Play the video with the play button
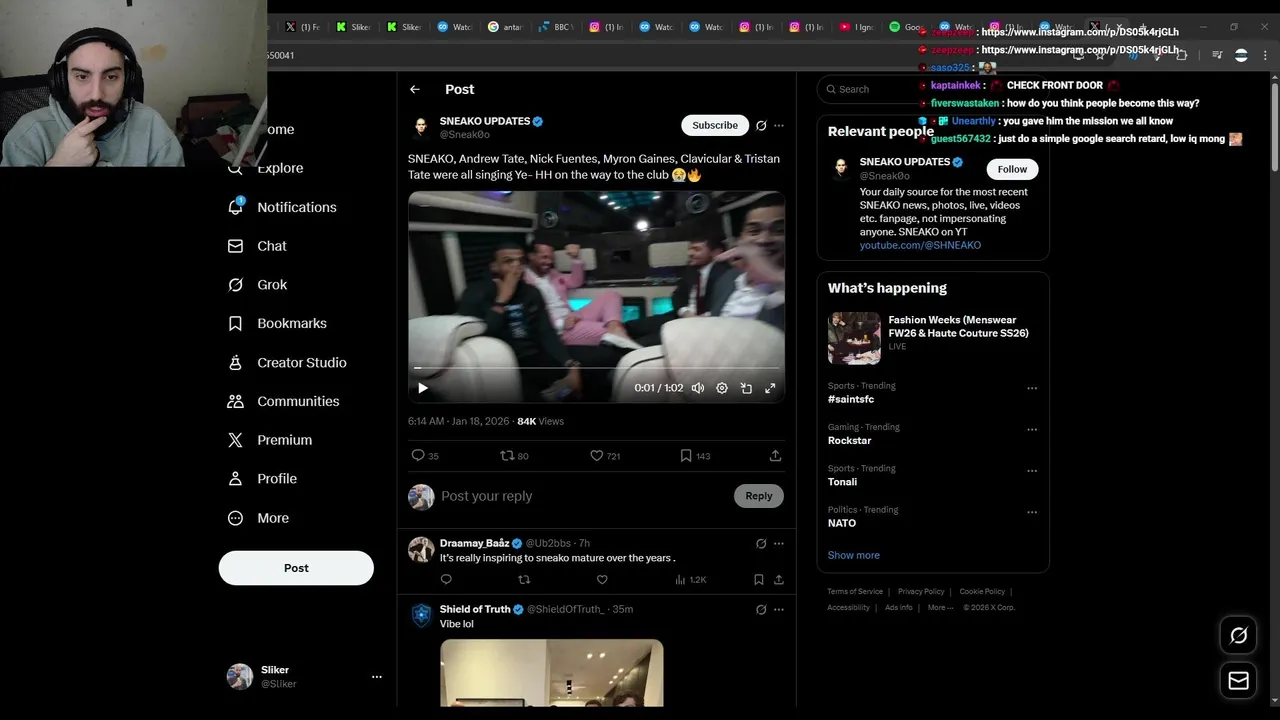The image size is (1280, 720). [x=422, y=388]
